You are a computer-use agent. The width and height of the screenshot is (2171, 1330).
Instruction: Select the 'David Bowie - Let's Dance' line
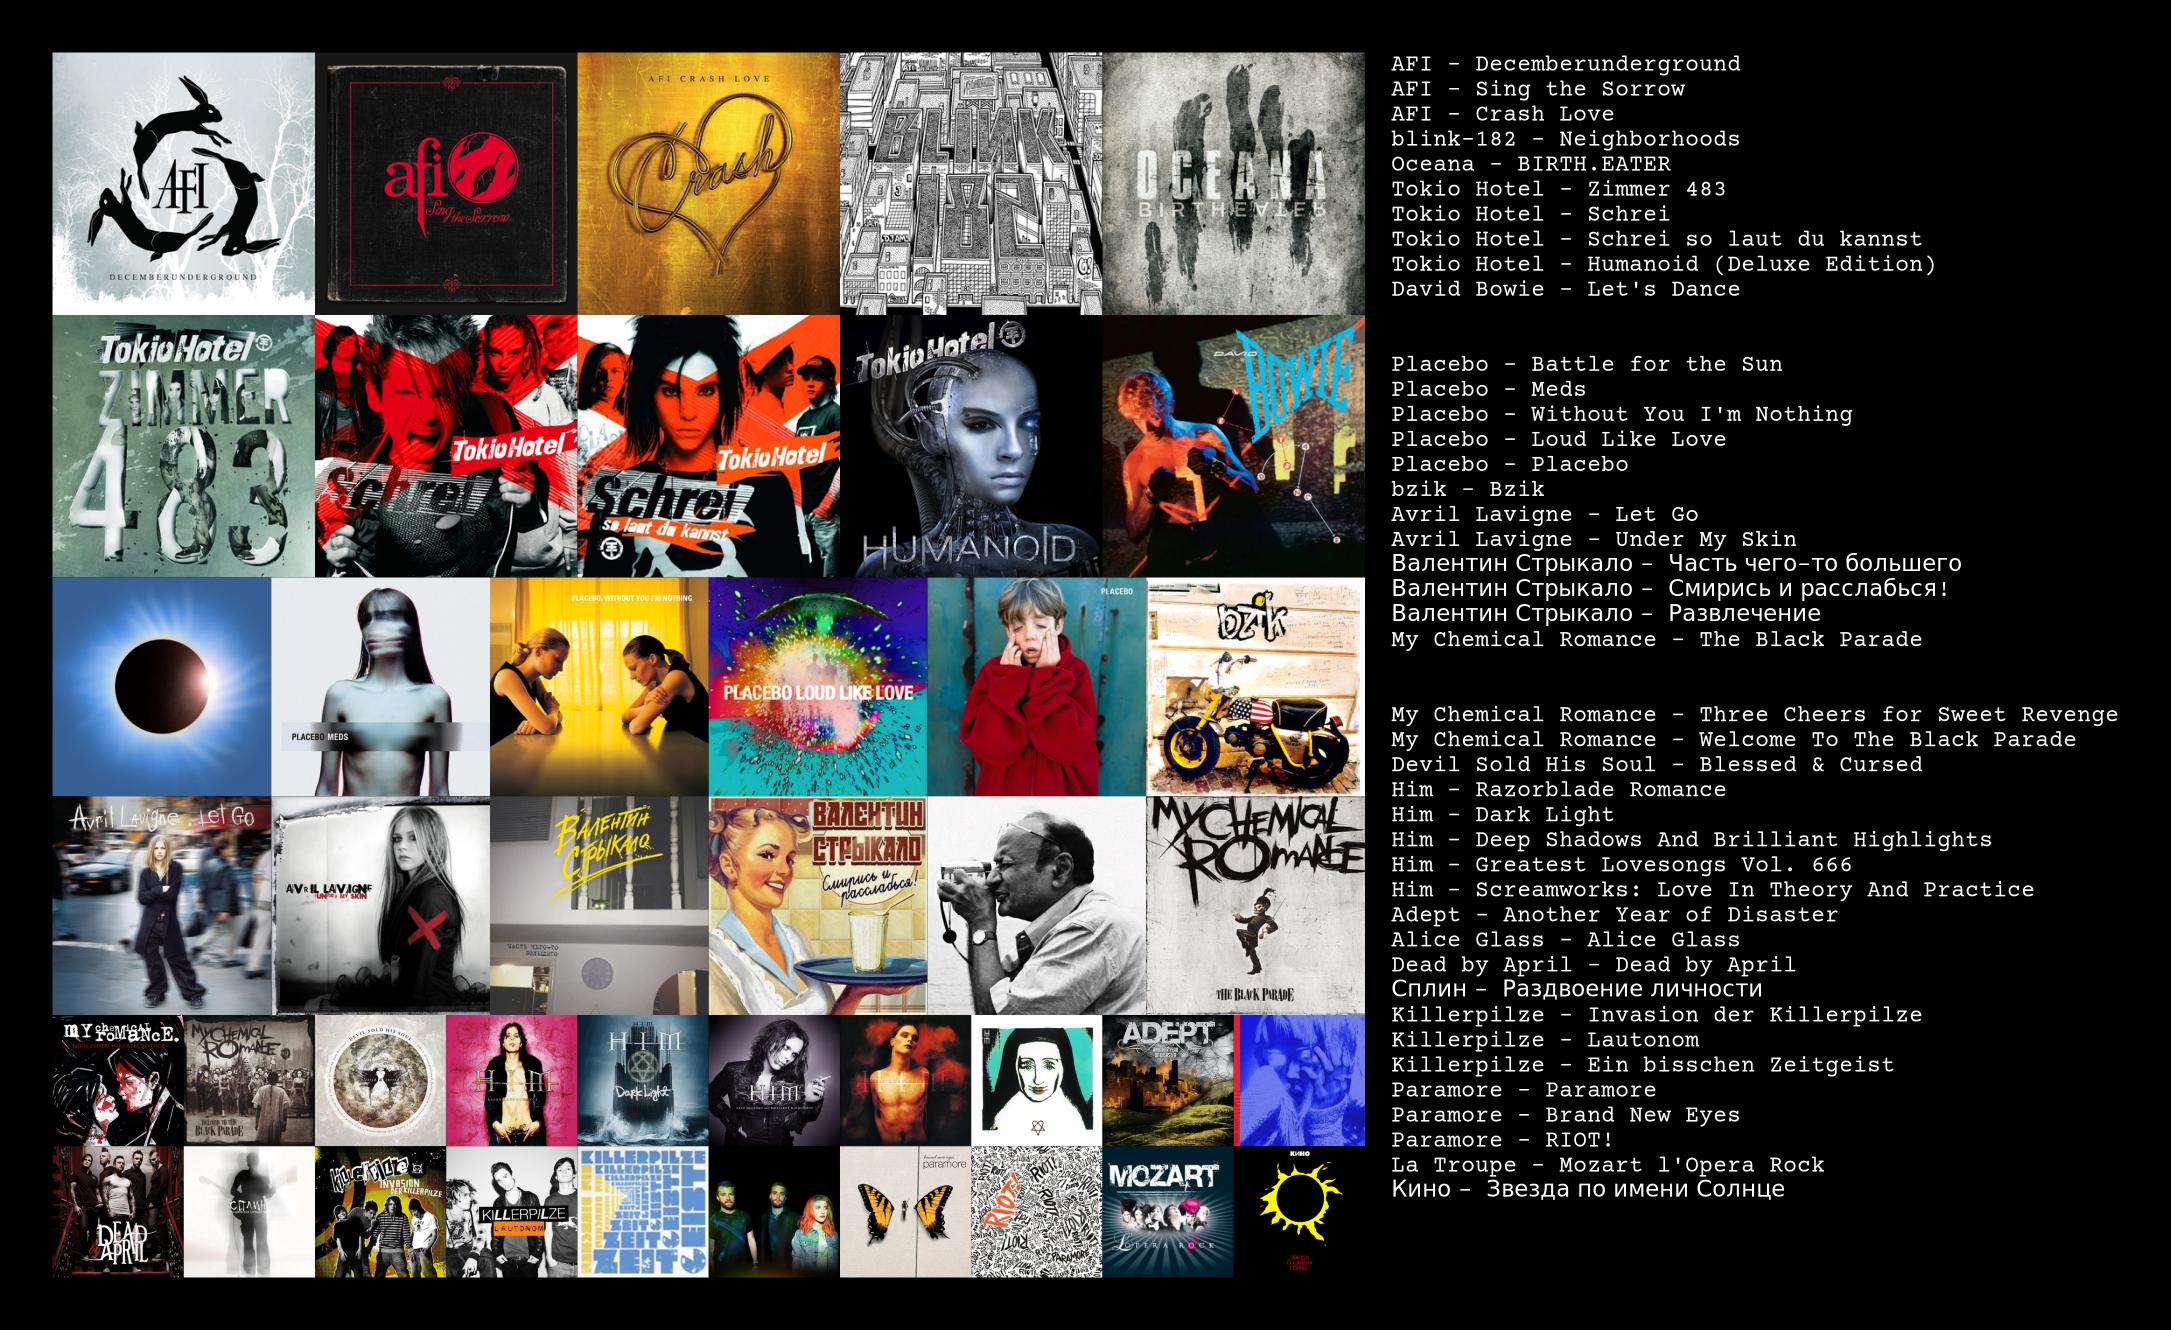[x=1566, y=289]
